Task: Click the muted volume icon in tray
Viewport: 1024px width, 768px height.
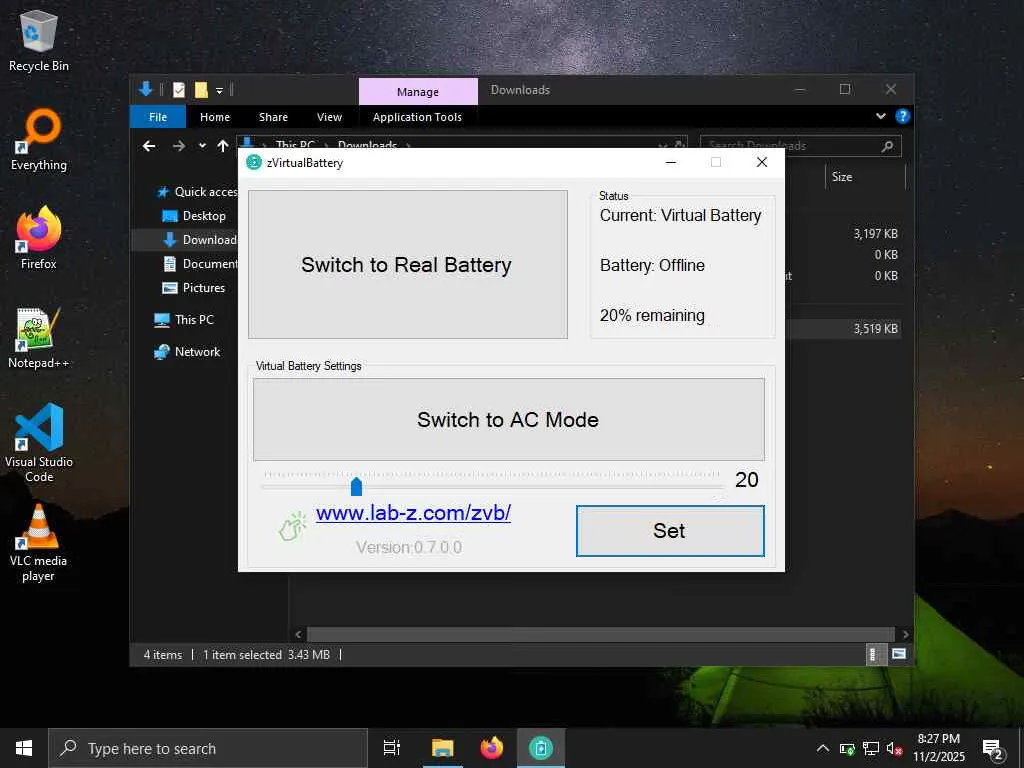Action: click(895, 749)
